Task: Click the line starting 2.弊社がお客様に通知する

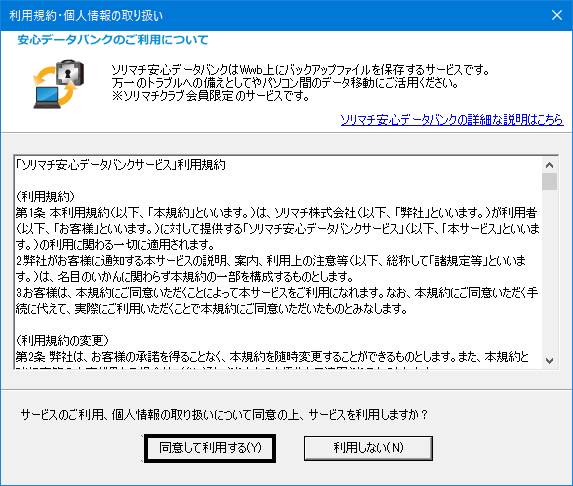Action: pyautogui.click(x=271, y=261)
